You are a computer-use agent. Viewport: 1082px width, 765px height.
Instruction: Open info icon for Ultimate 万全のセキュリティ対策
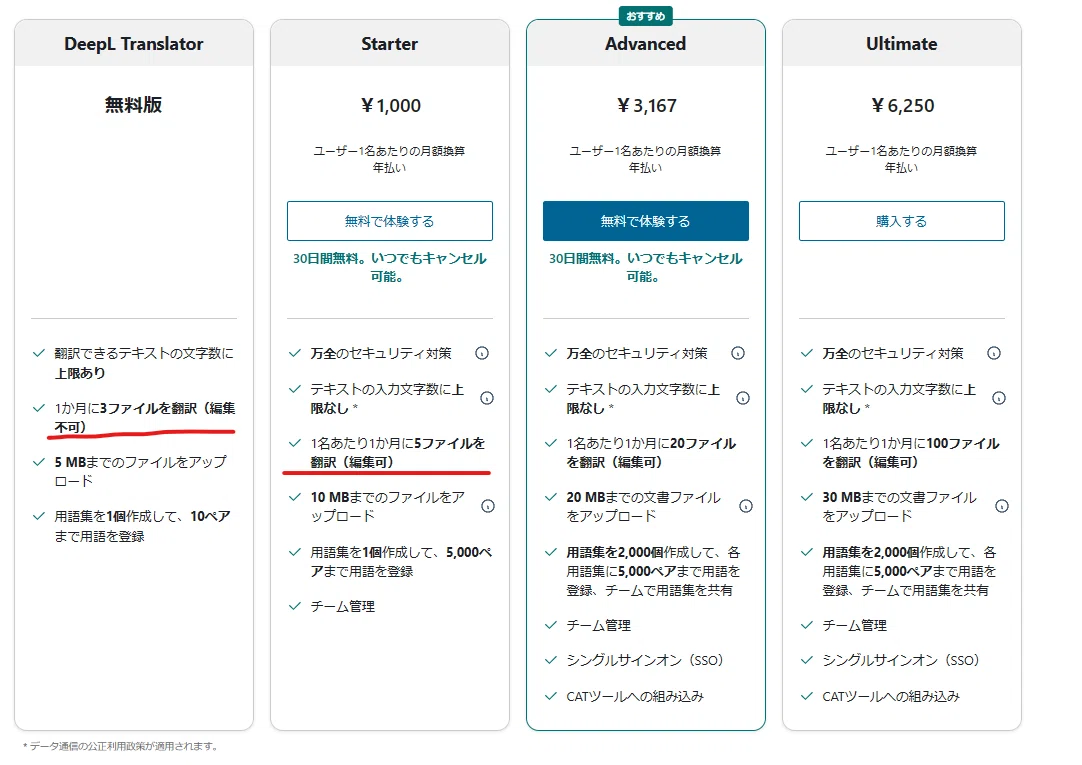(x=994, y=353)
